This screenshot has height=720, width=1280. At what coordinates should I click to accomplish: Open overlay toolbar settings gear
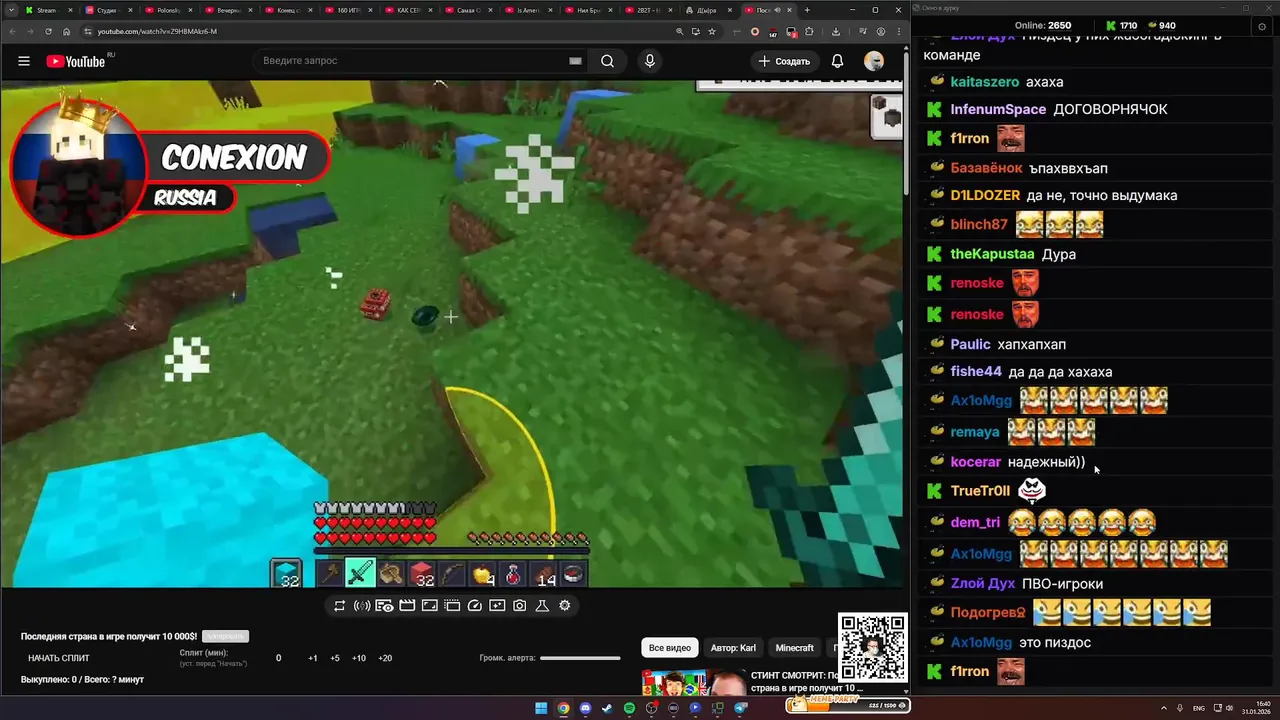(x=565, y=606)
